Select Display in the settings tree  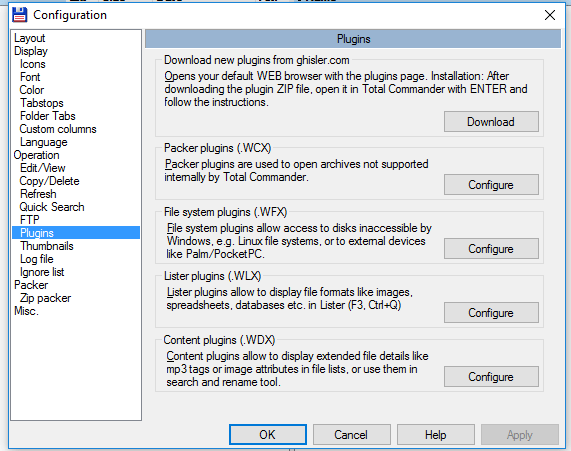pos(31,51)
